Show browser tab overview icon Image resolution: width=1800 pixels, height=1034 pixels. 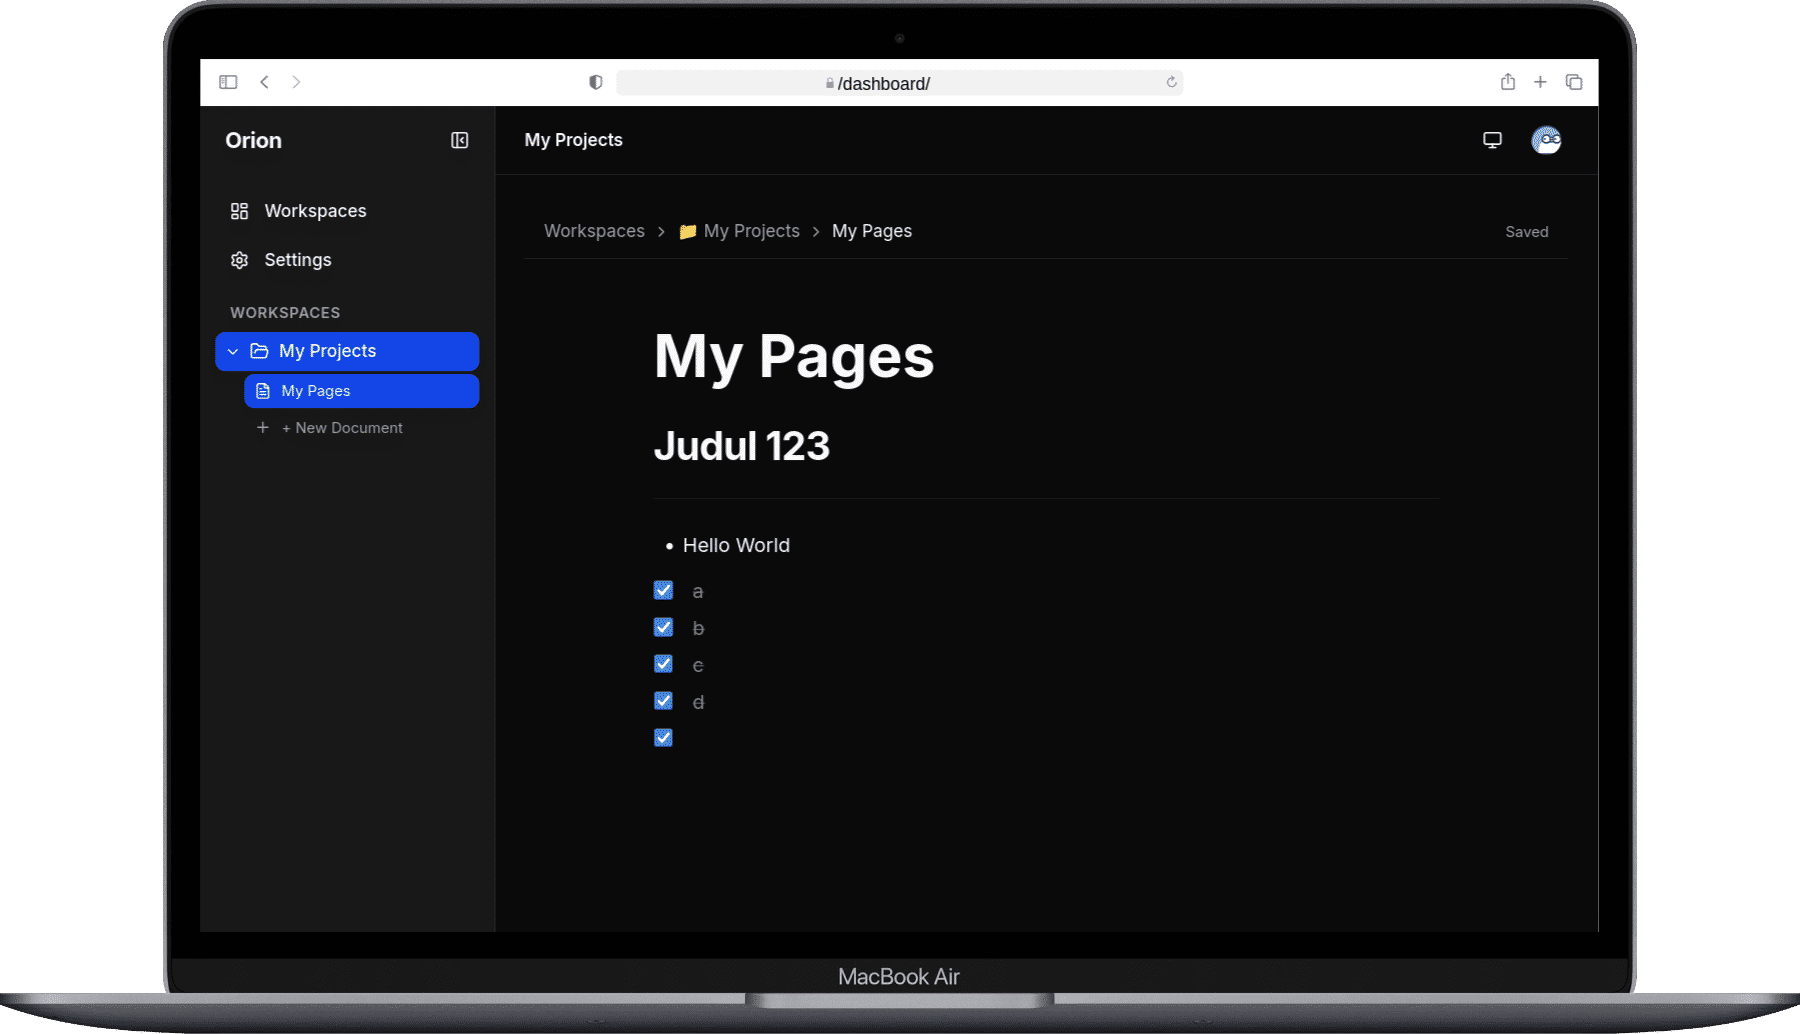[x=1574, y=82]
